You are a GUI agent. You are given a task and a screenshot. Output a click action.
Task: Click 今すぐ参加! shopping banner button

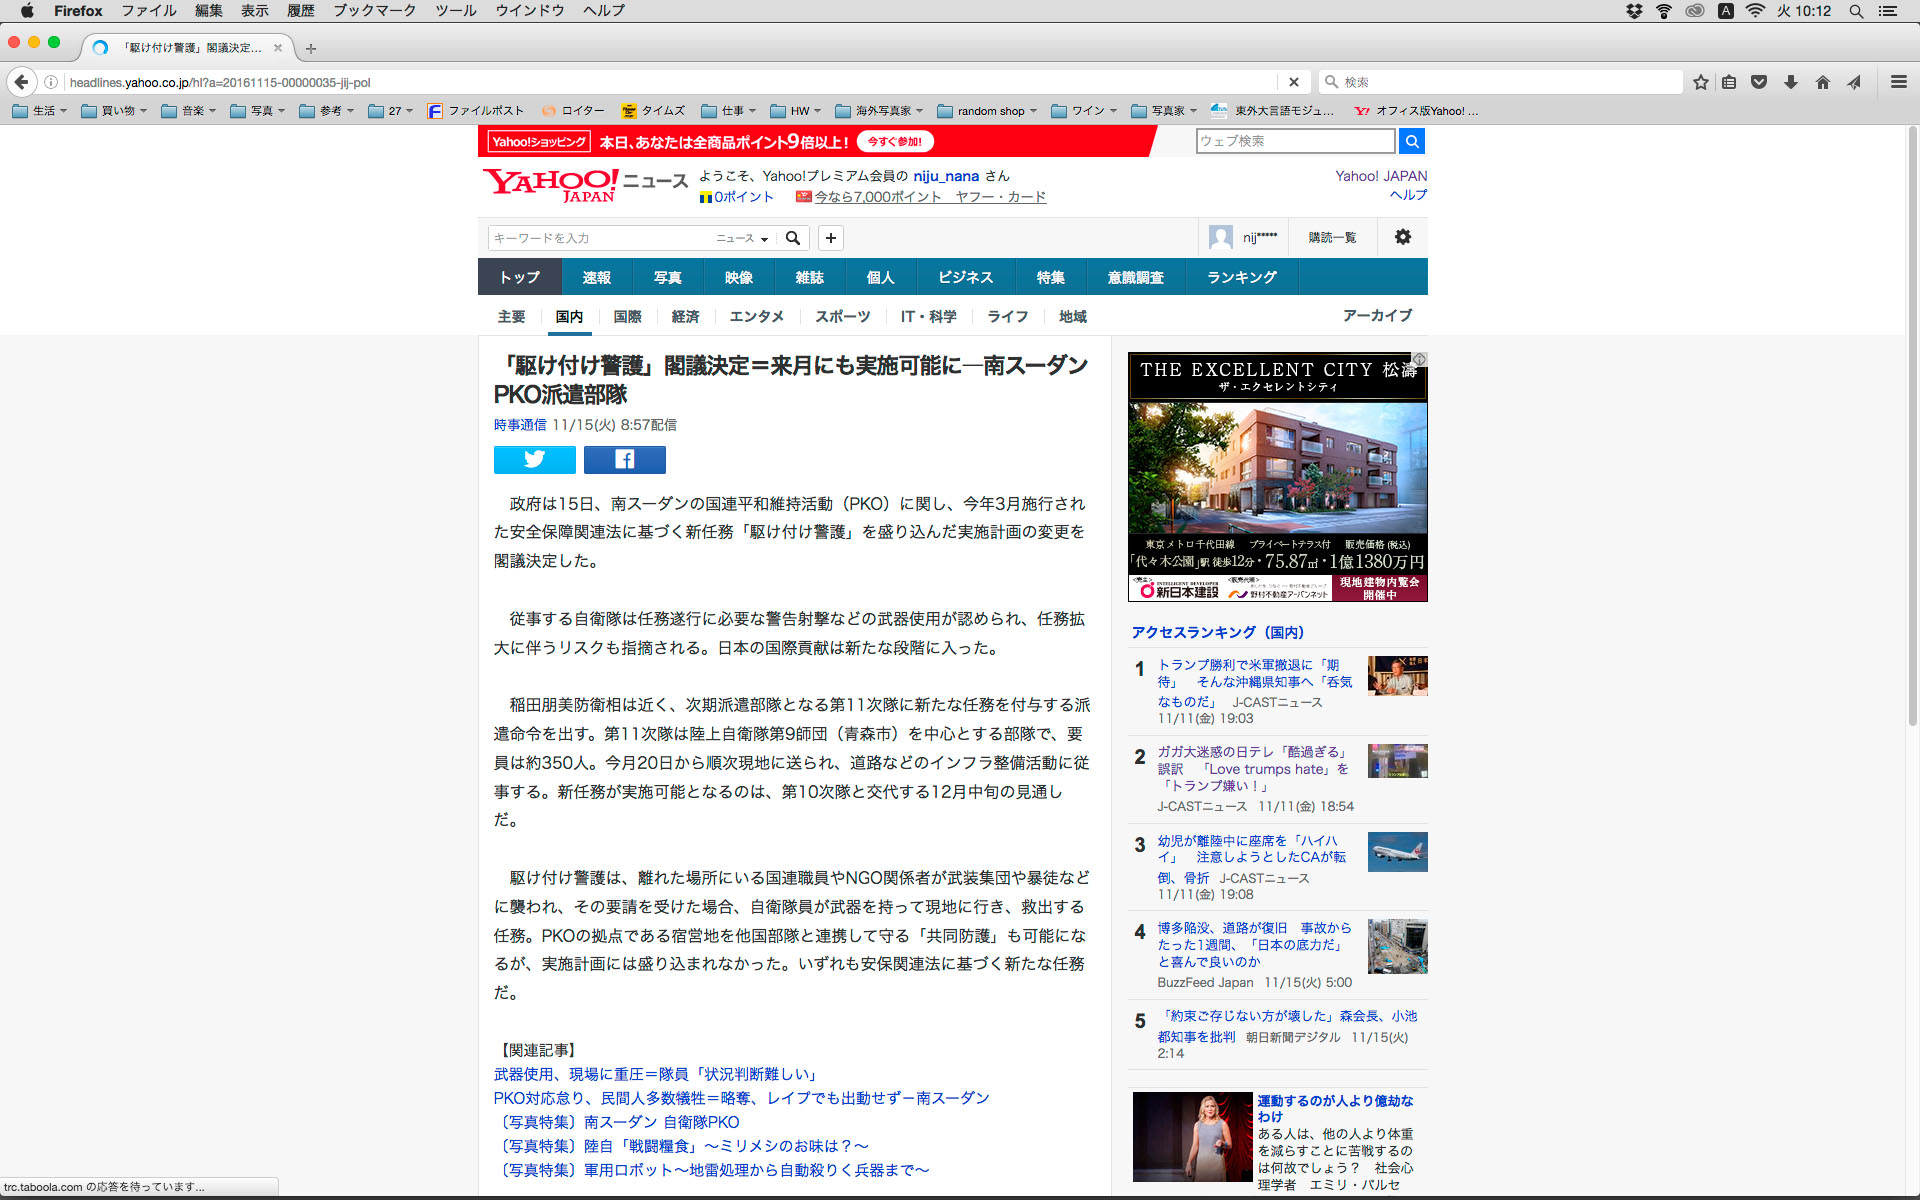[x=894, y=142]
